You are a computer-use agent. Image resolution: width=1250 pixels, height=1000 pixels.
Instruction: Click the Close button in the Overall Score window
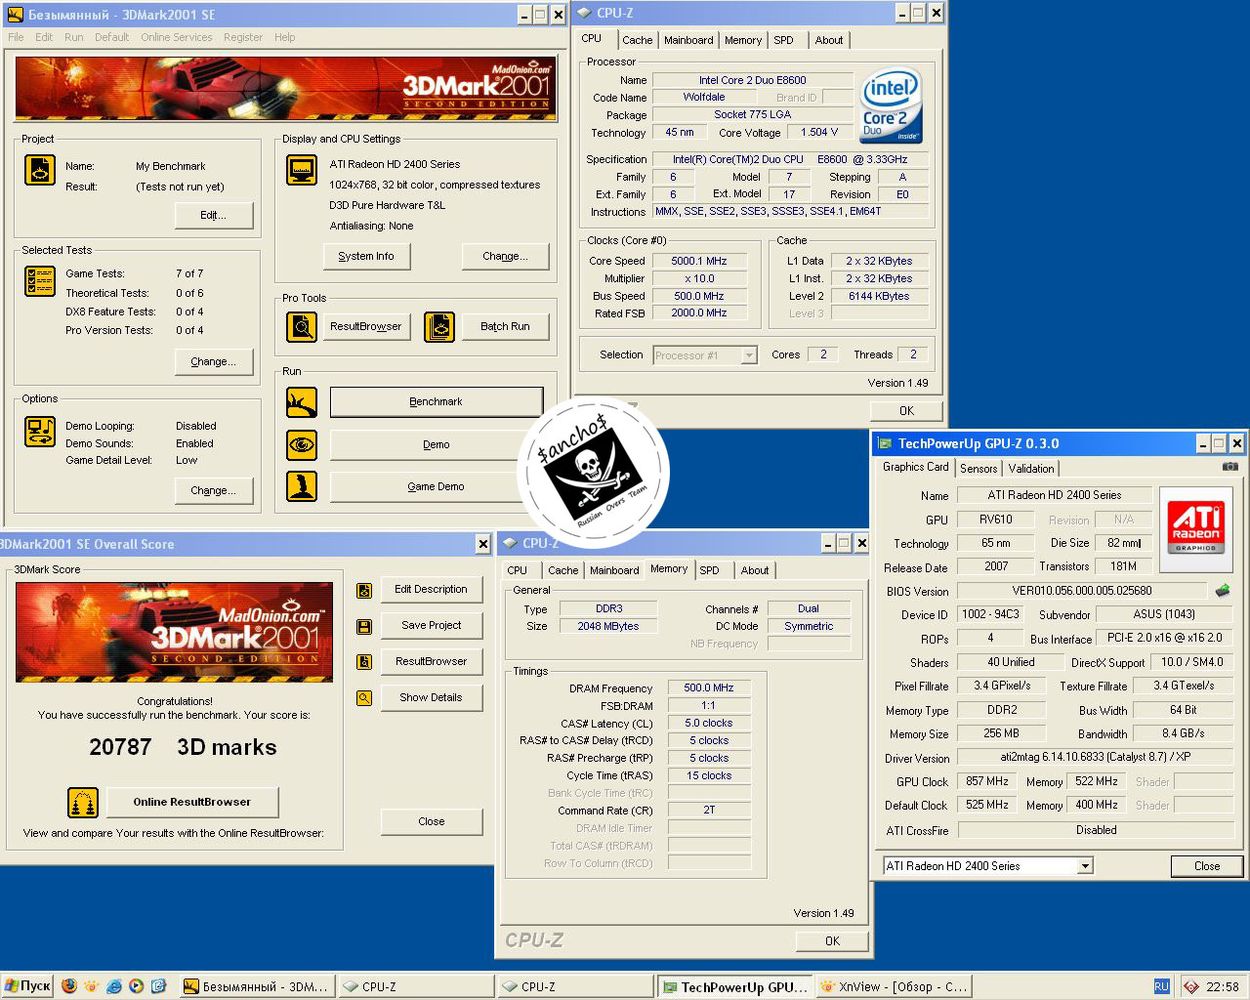(431, 822)
